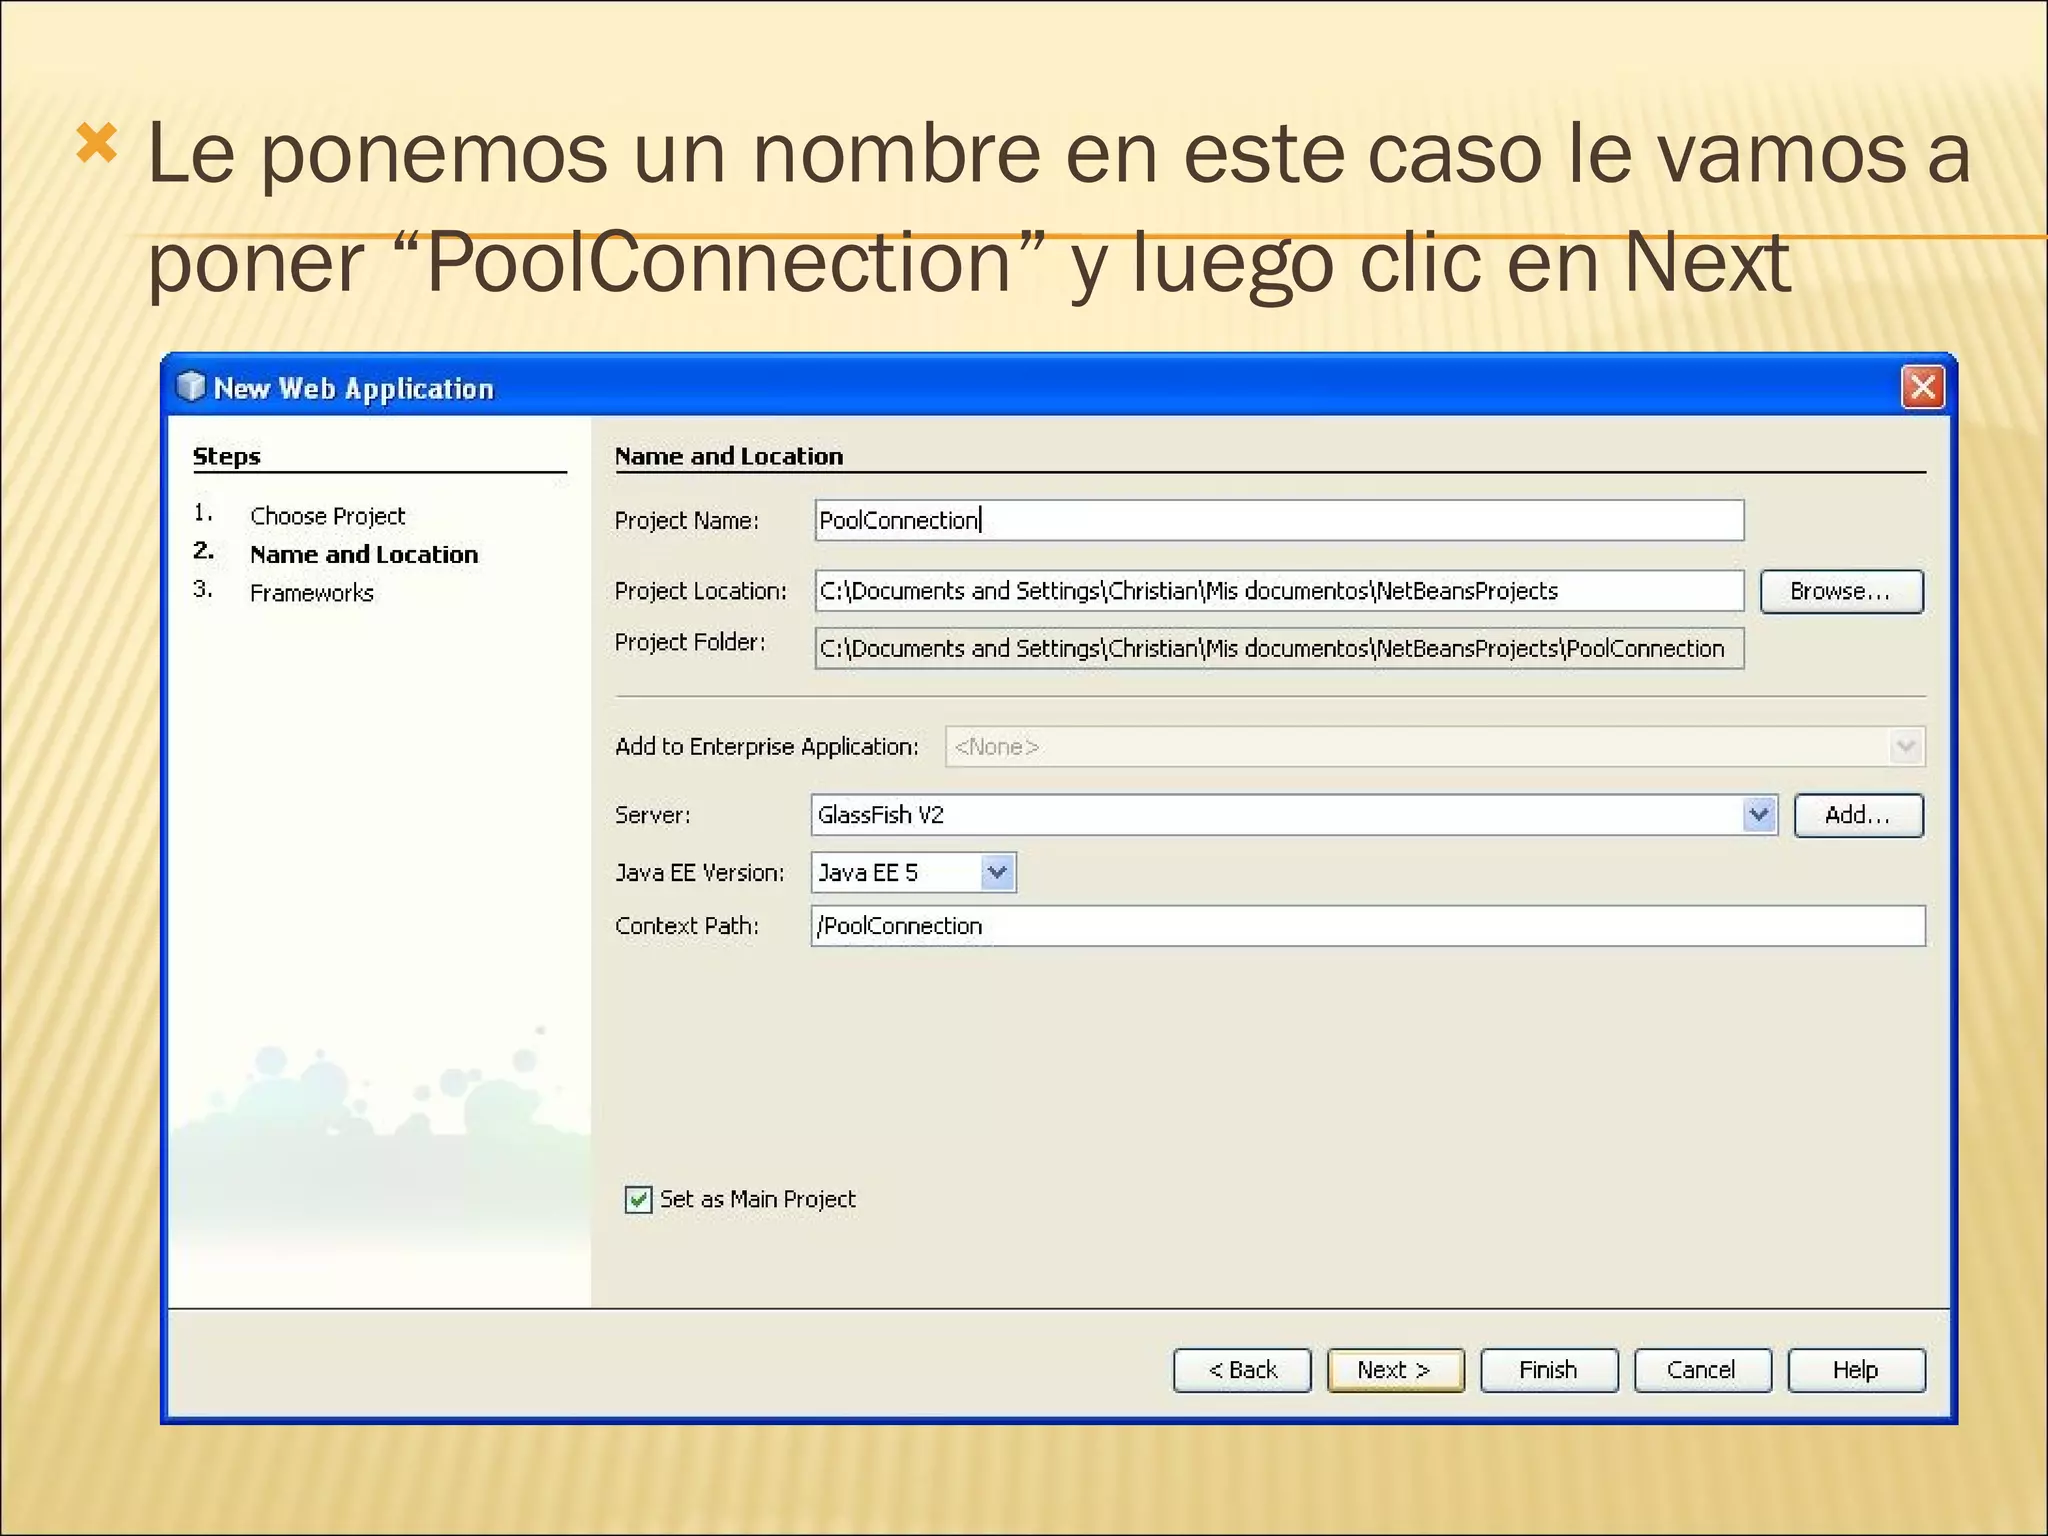2048x1536 pixels.
Task: Toggle the Set as Main Project checkbox
Action: [638, 1199]
